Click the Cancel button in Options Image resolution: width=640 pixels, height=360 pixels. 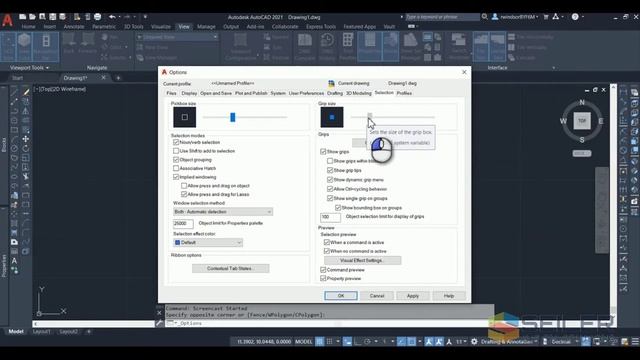[x=377, y=296]
